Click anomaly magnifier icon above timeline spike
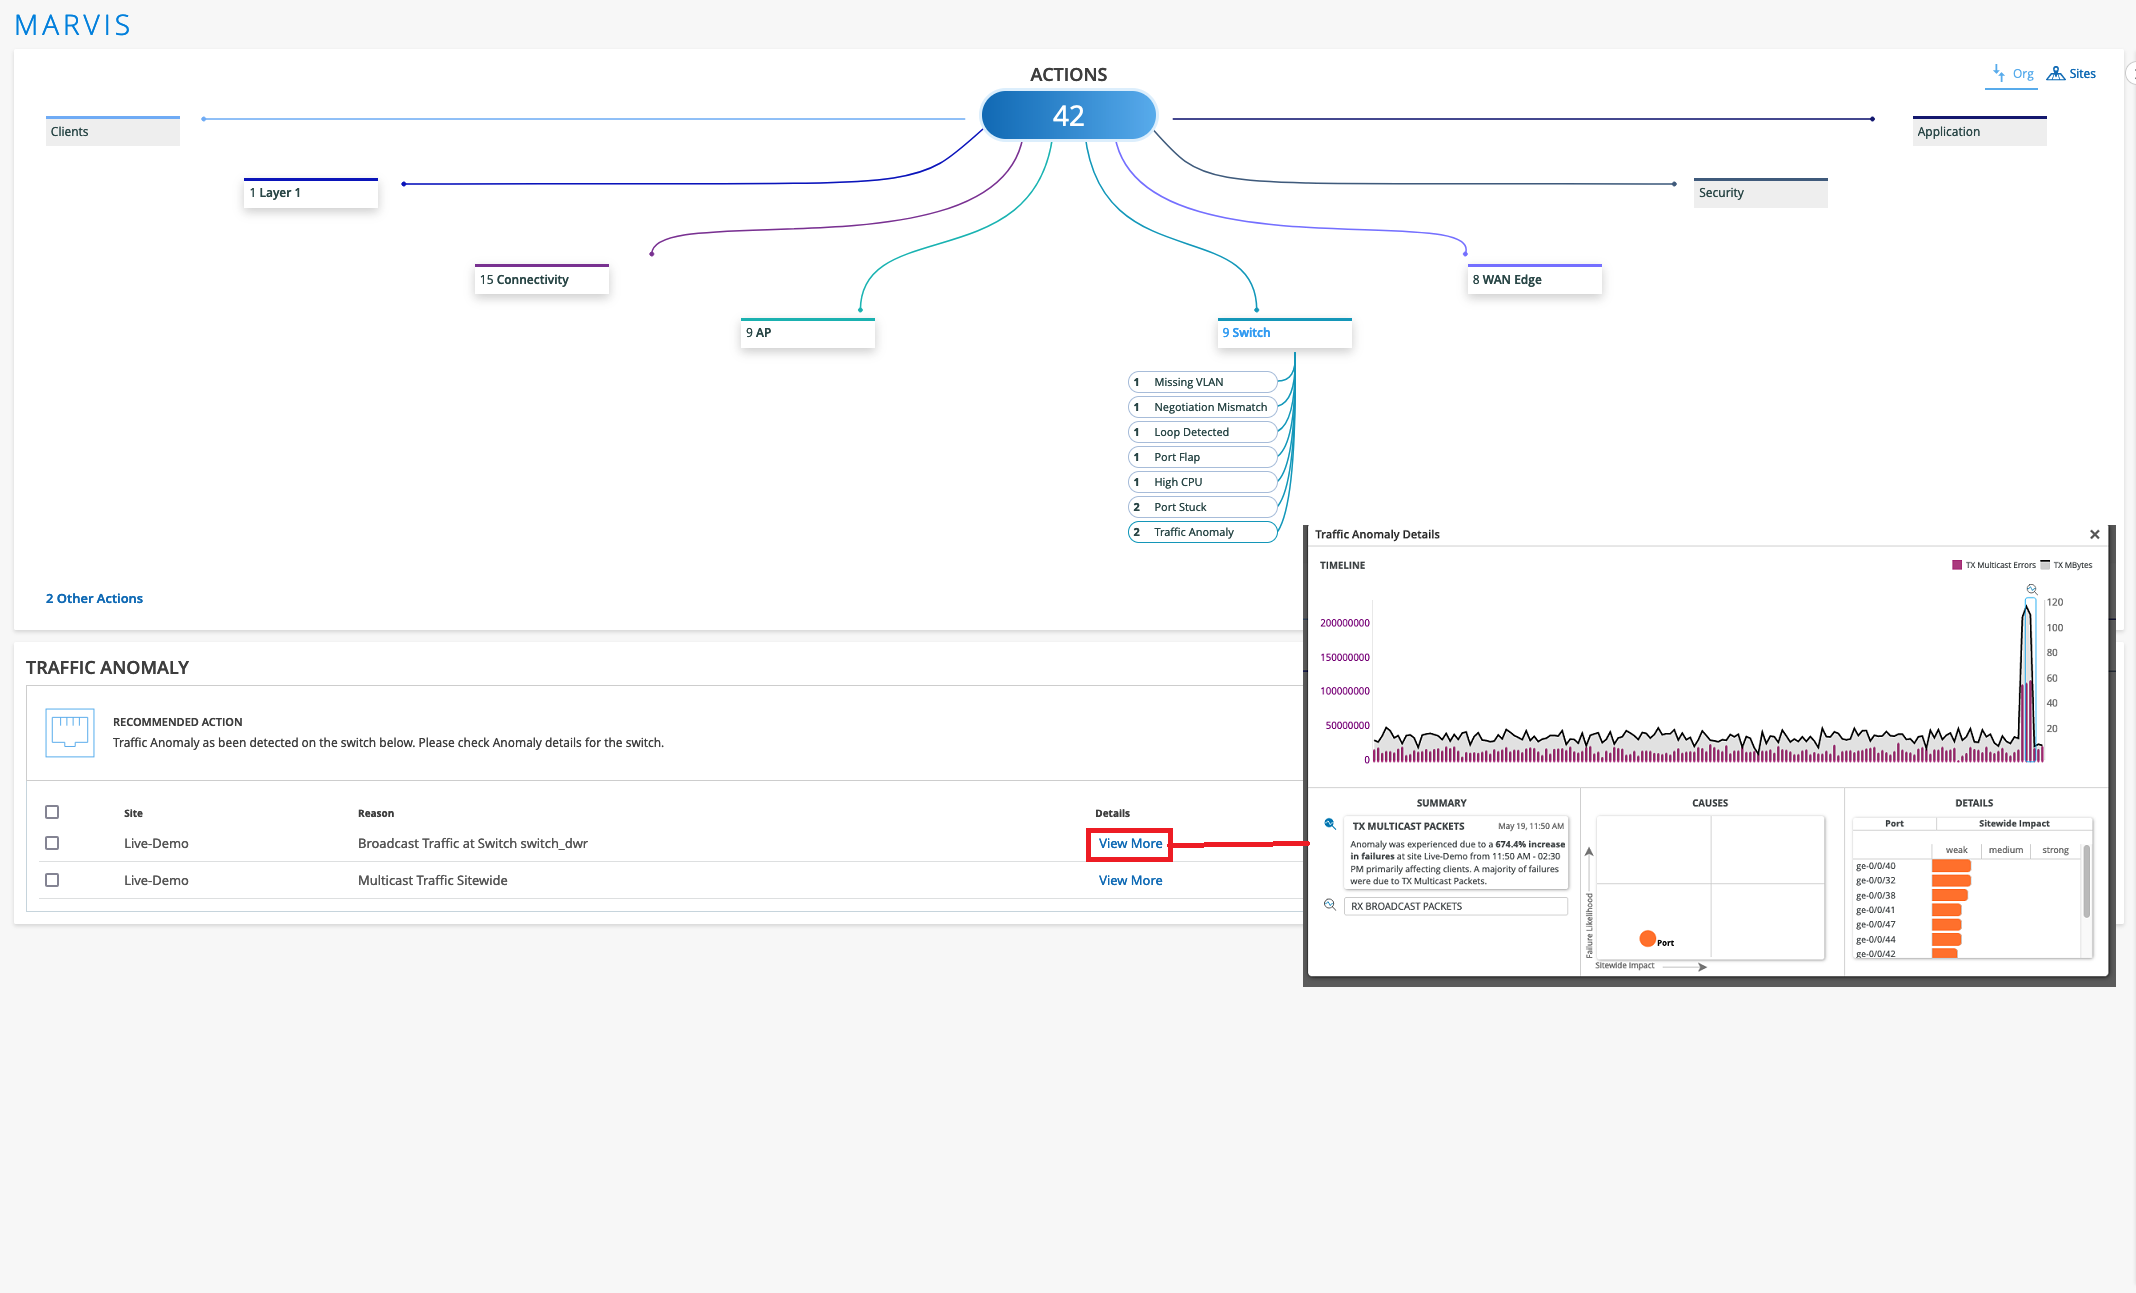 2031,589
